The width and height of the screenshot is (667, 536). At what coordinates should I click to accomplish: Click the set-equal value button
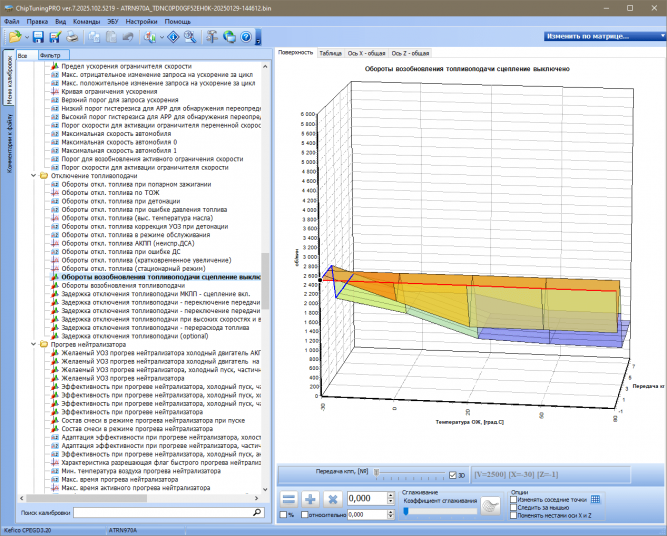pos(289,499)
